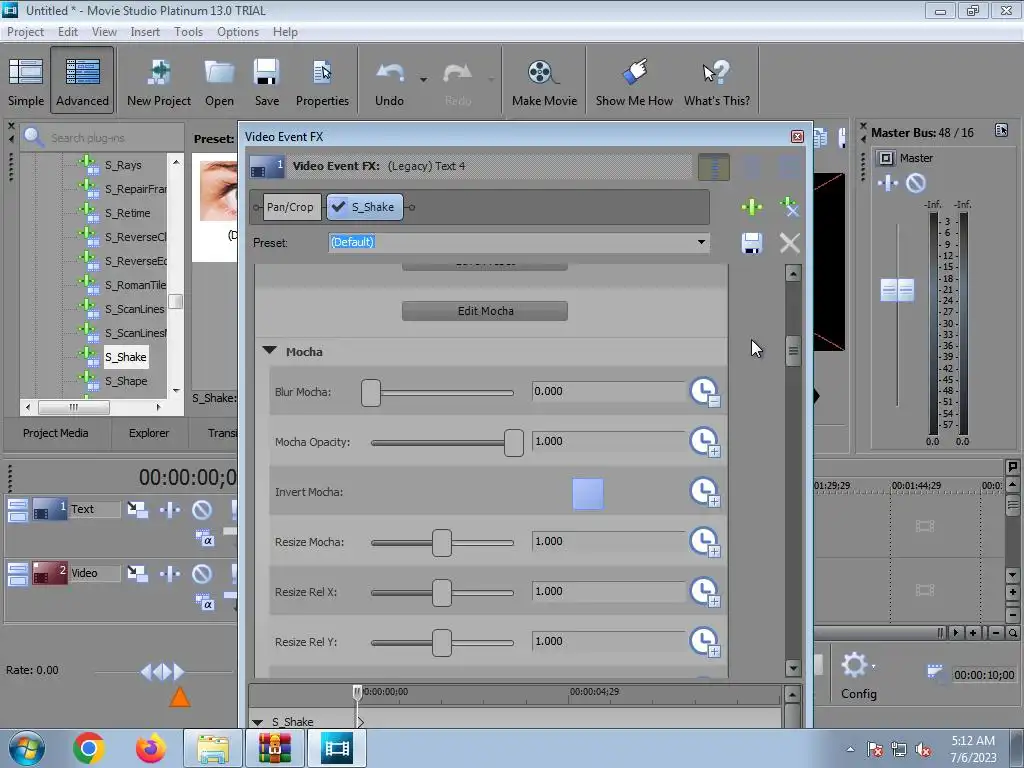Animate Invert Mocha clock icon
Screen dimensions: 1024x768
coord(705,492)
